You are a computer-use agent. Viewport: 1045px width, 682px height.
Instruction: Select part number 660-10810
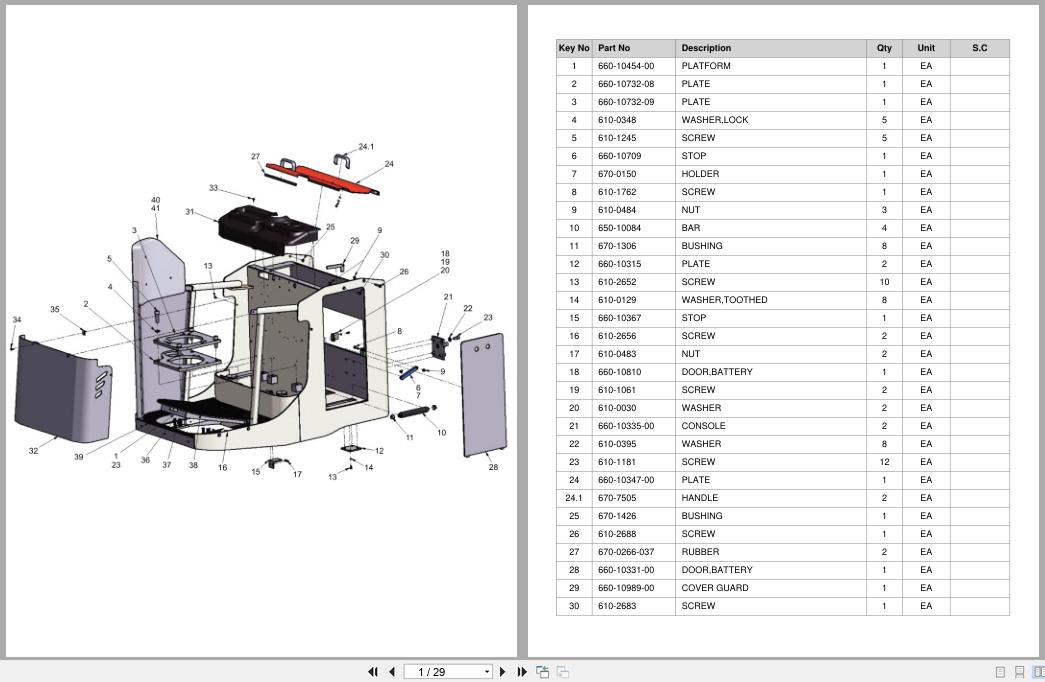click(x=619, y=372)
